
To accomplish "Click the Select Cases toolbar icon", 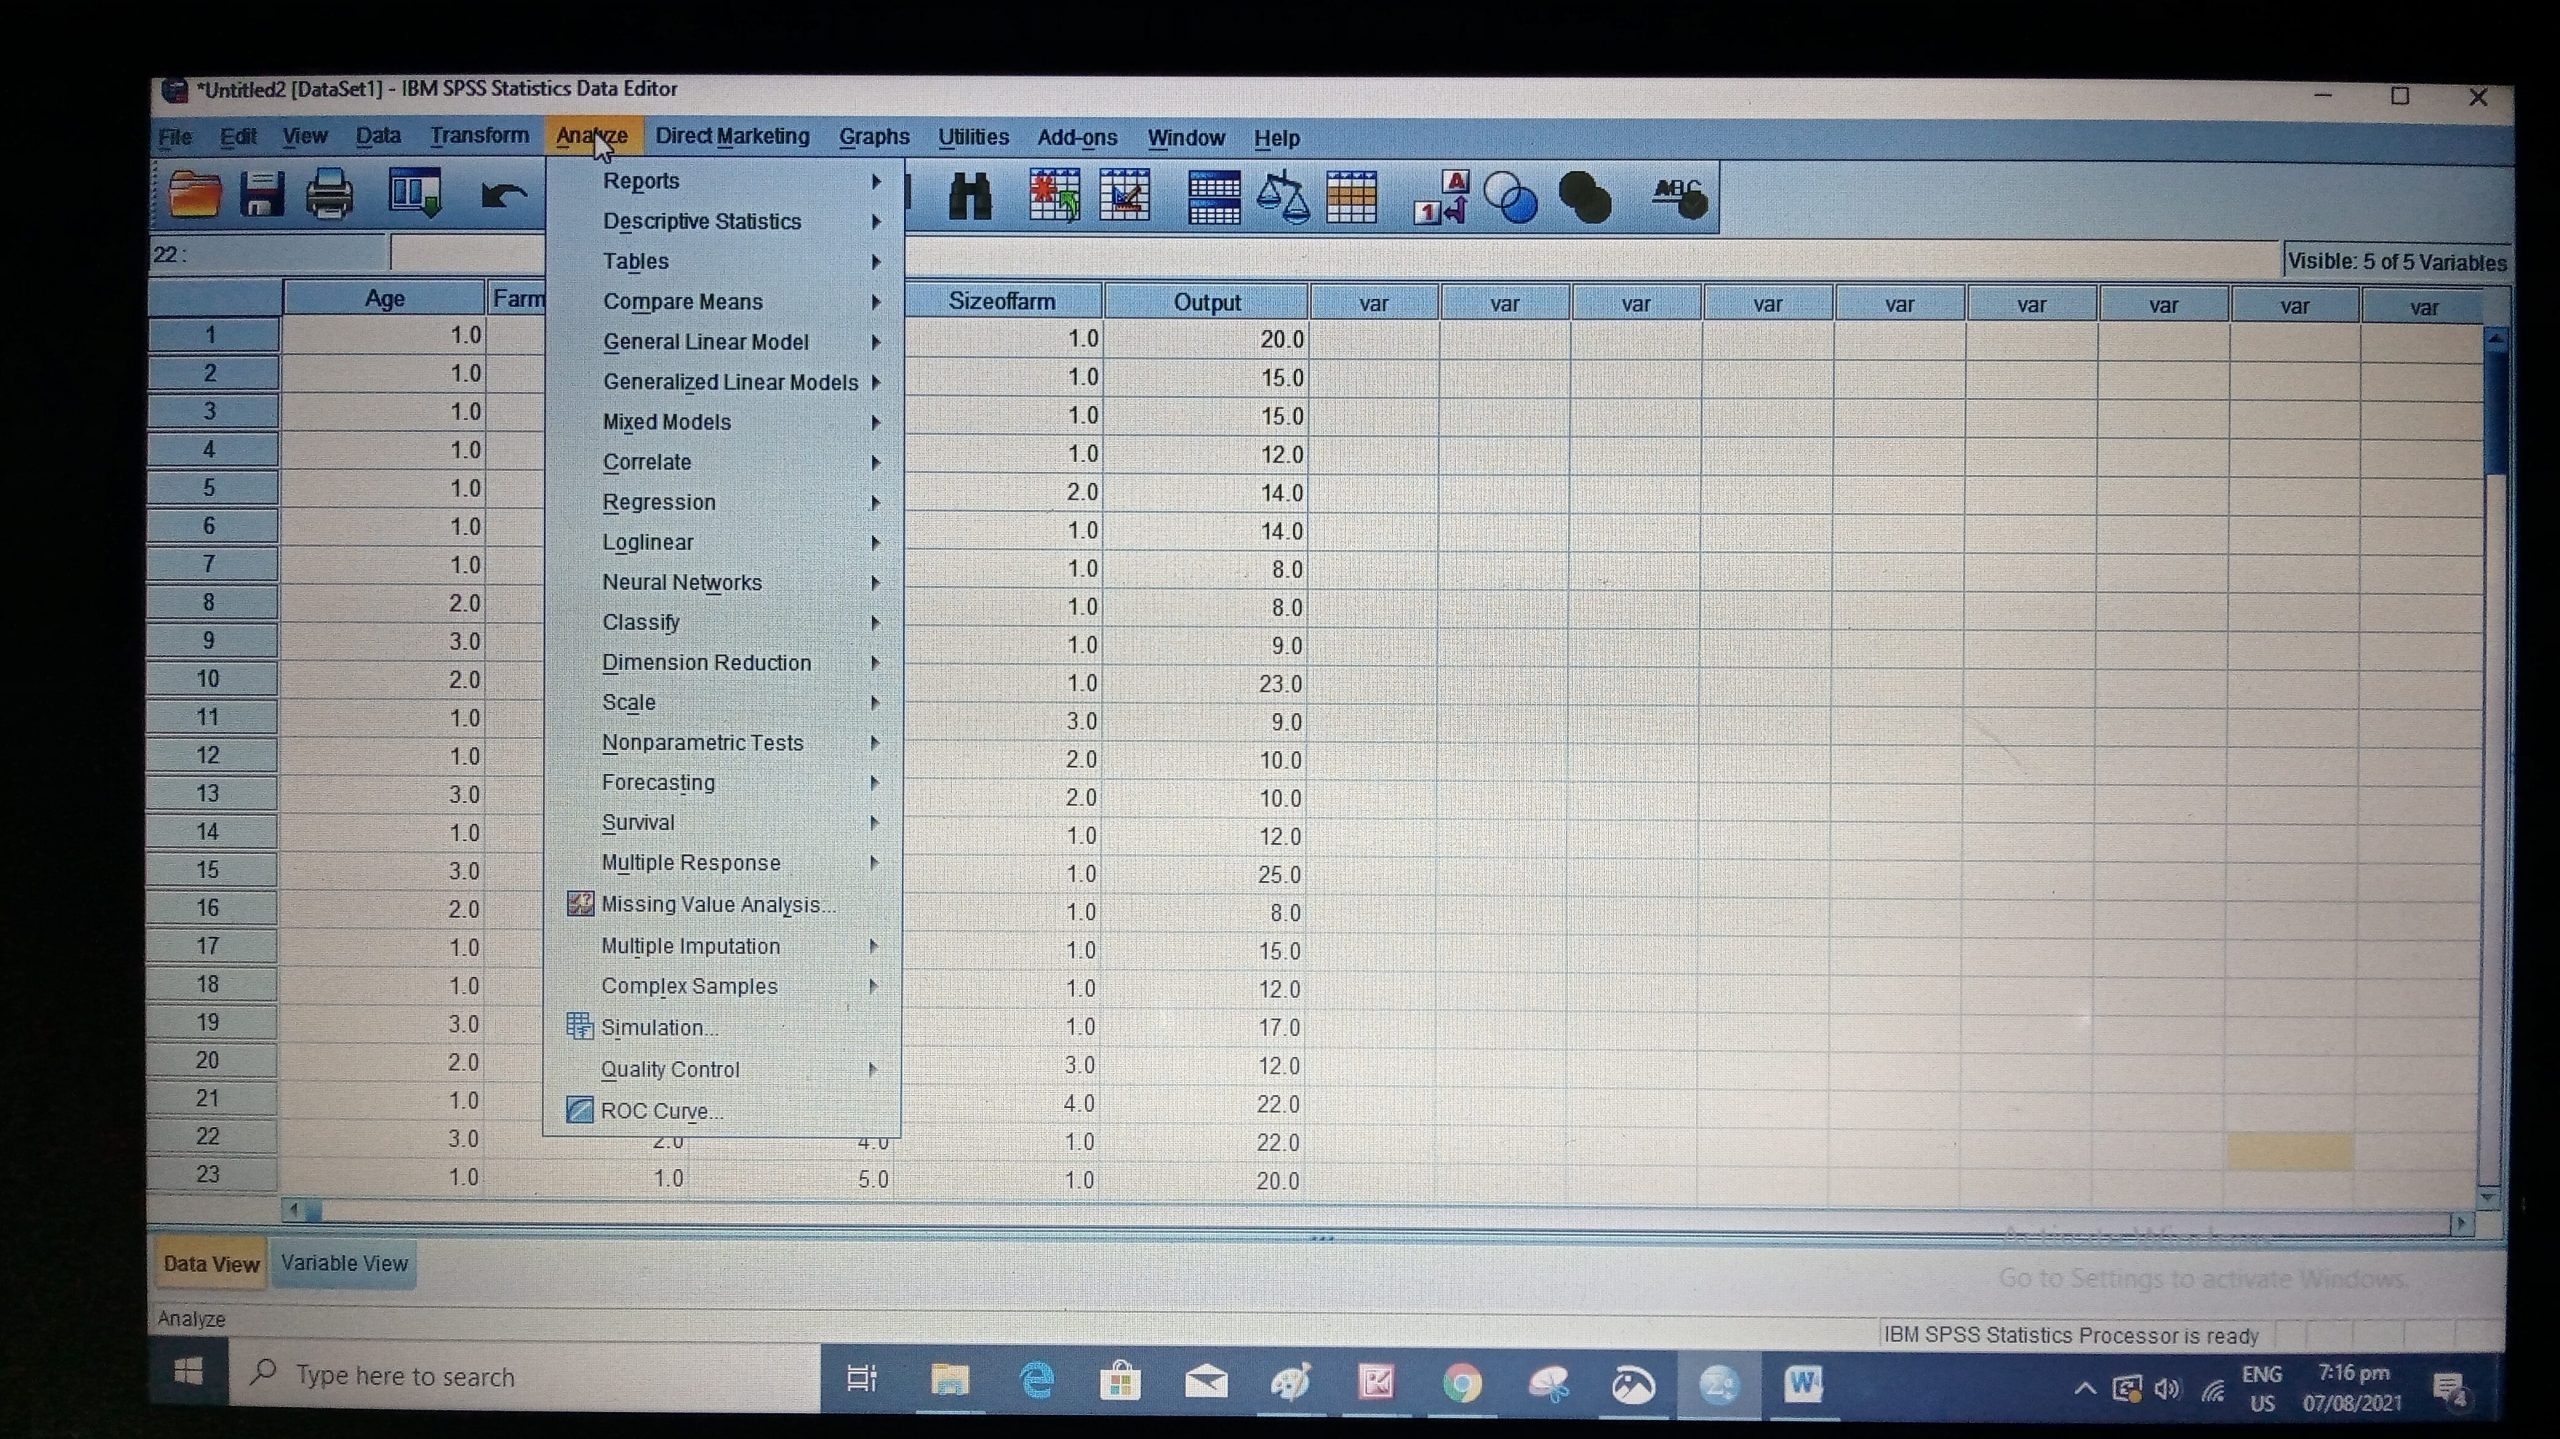I will point(1351,196).
